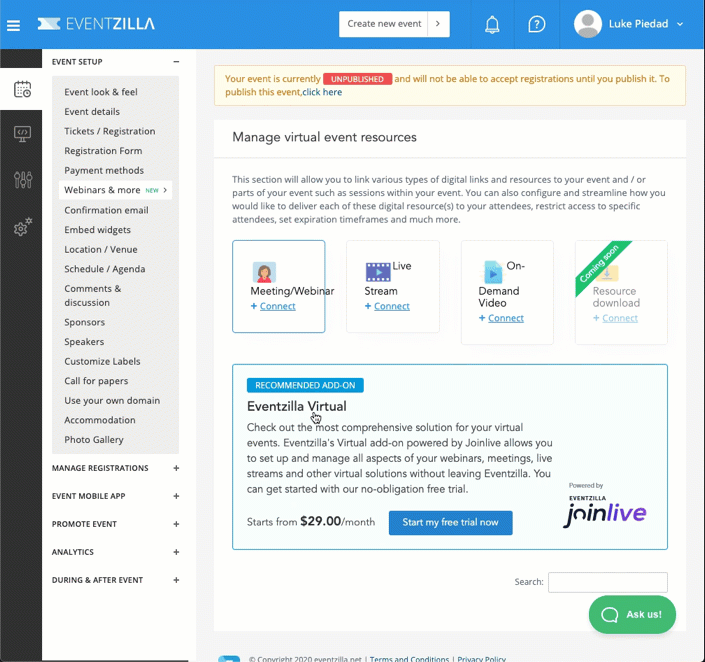Open Use your own domain

point(112,401)
